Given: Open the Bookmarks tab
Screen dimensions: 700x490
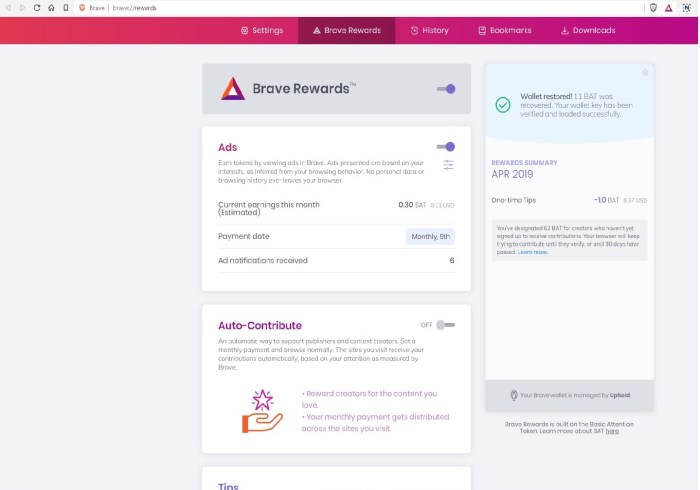Looking at the screenshot, I should 505,30.
